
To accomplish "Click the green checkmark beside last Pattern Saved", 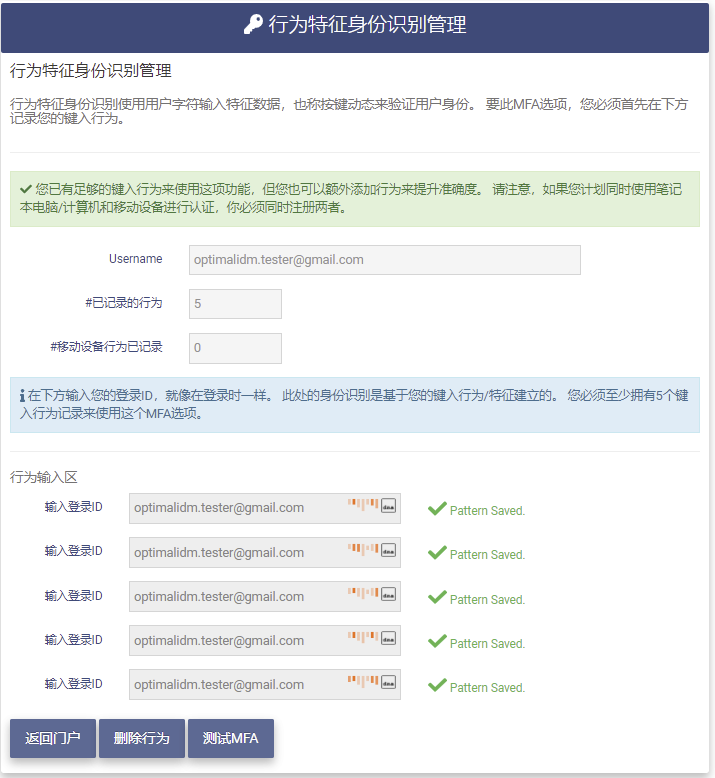I will [x=437, y=686].
